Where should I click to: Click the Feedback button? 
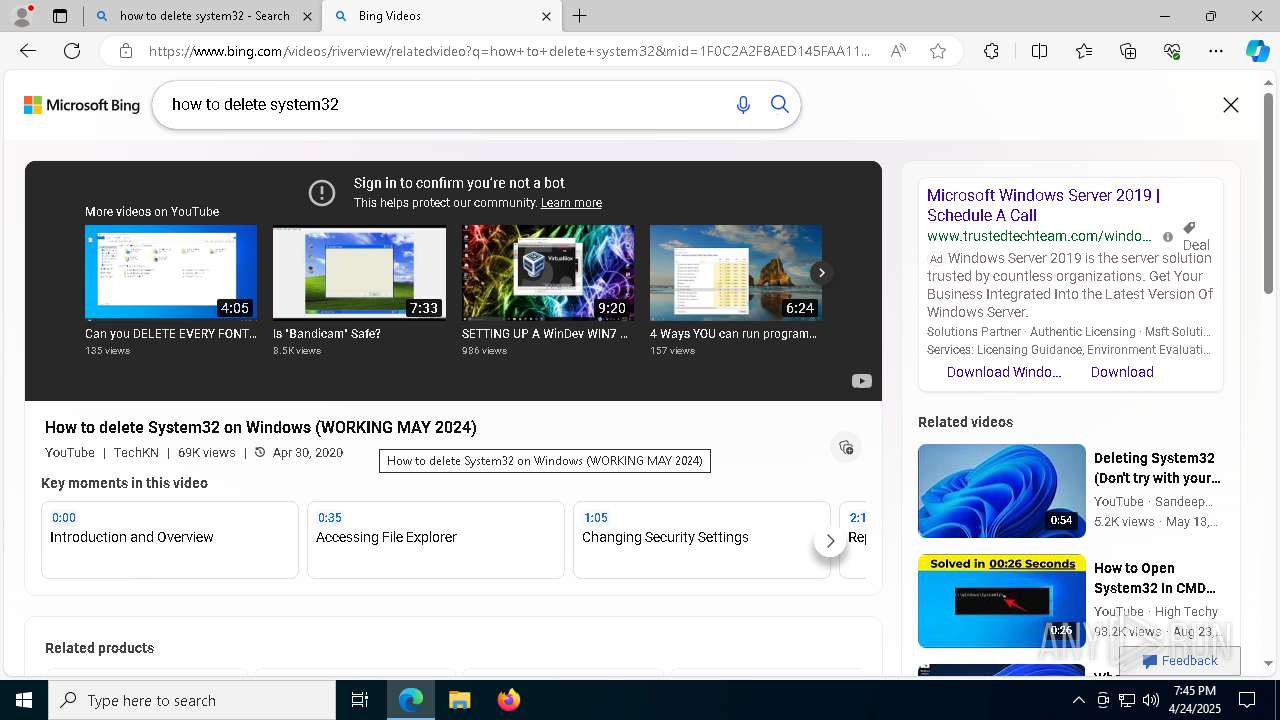(1180, 661)
